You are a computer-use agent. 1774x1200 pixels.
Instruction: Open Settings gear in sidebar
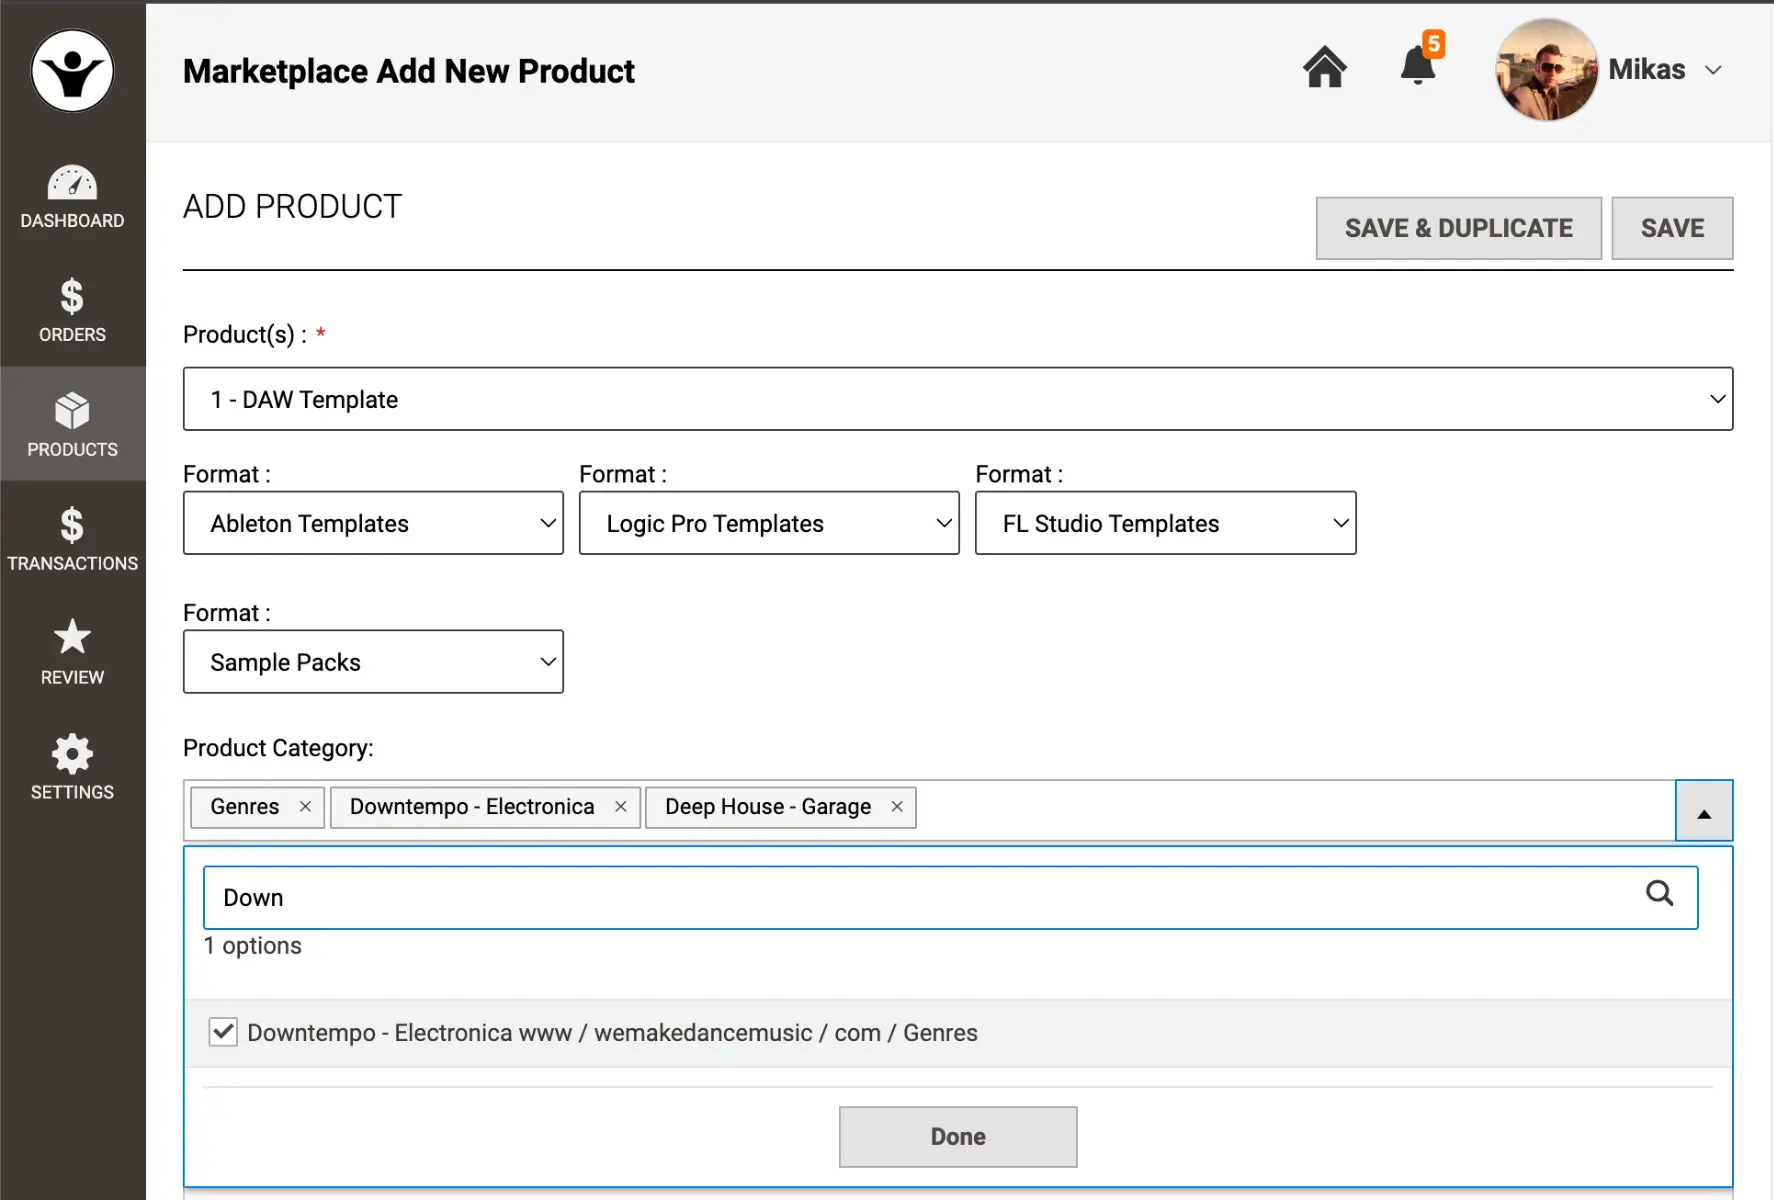point(72,767)
